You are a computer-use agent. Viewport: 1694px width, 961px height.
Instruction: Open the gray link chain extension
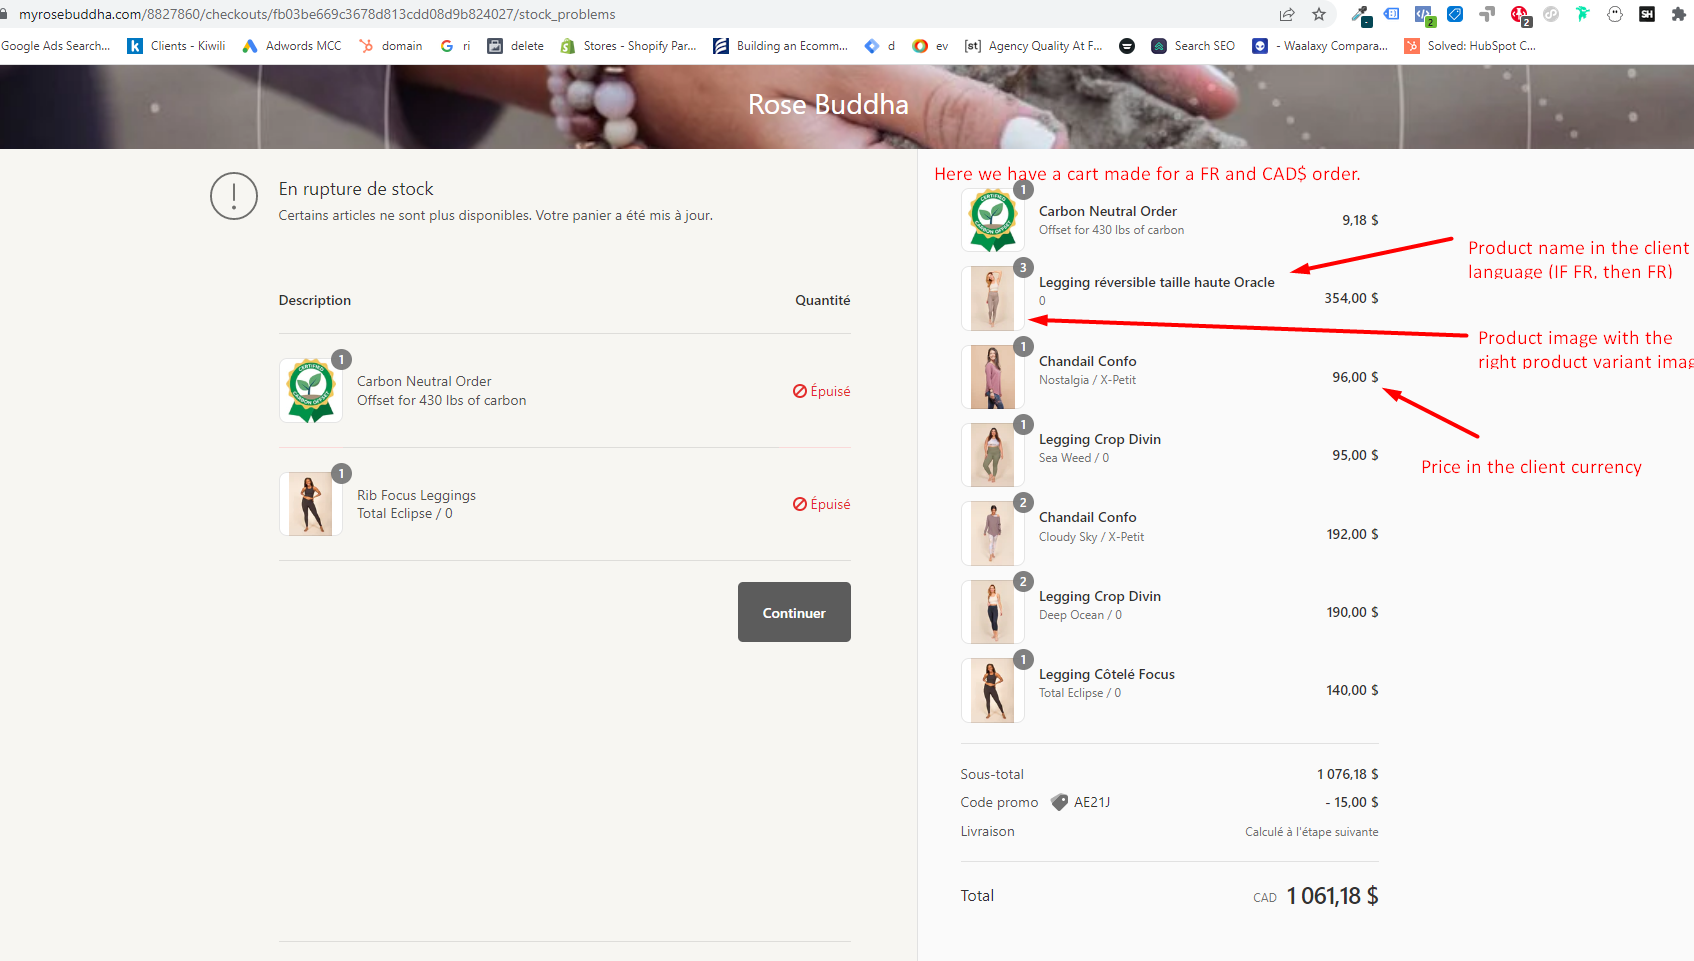pyautogui.click(x=1551, y=14)
